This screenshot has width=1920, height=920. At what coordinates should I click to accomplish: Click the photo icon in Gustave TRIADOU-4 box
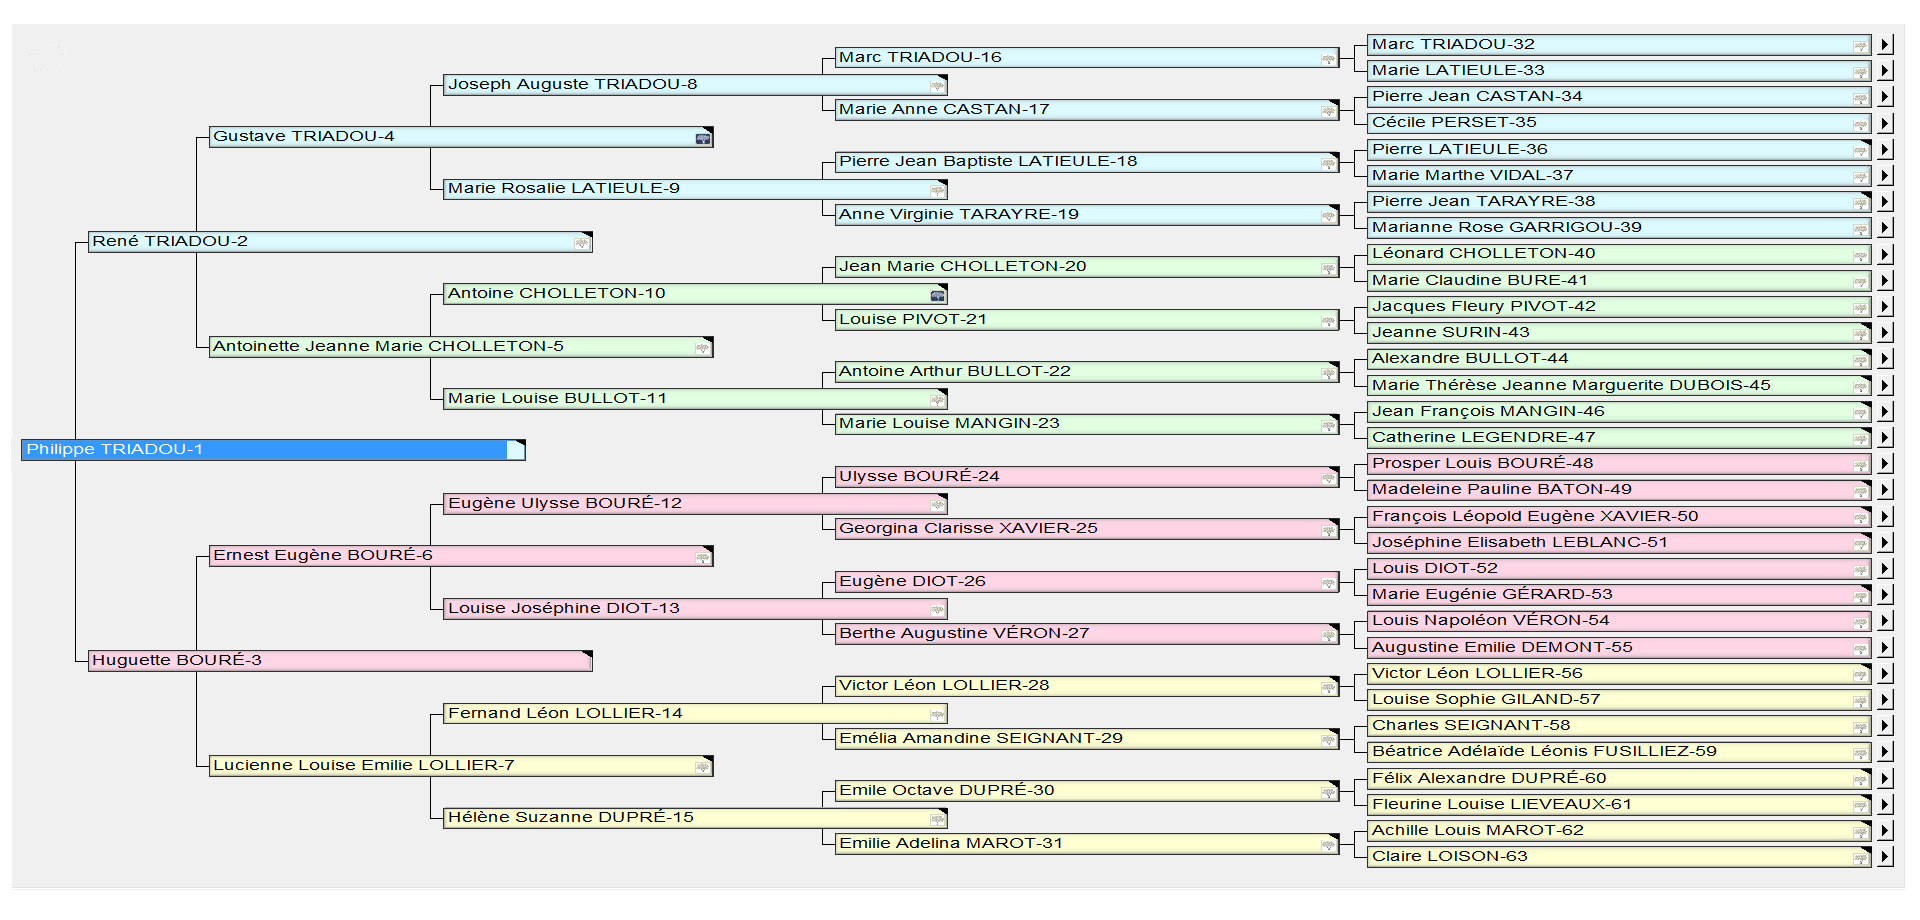click(x=703, y=138)
